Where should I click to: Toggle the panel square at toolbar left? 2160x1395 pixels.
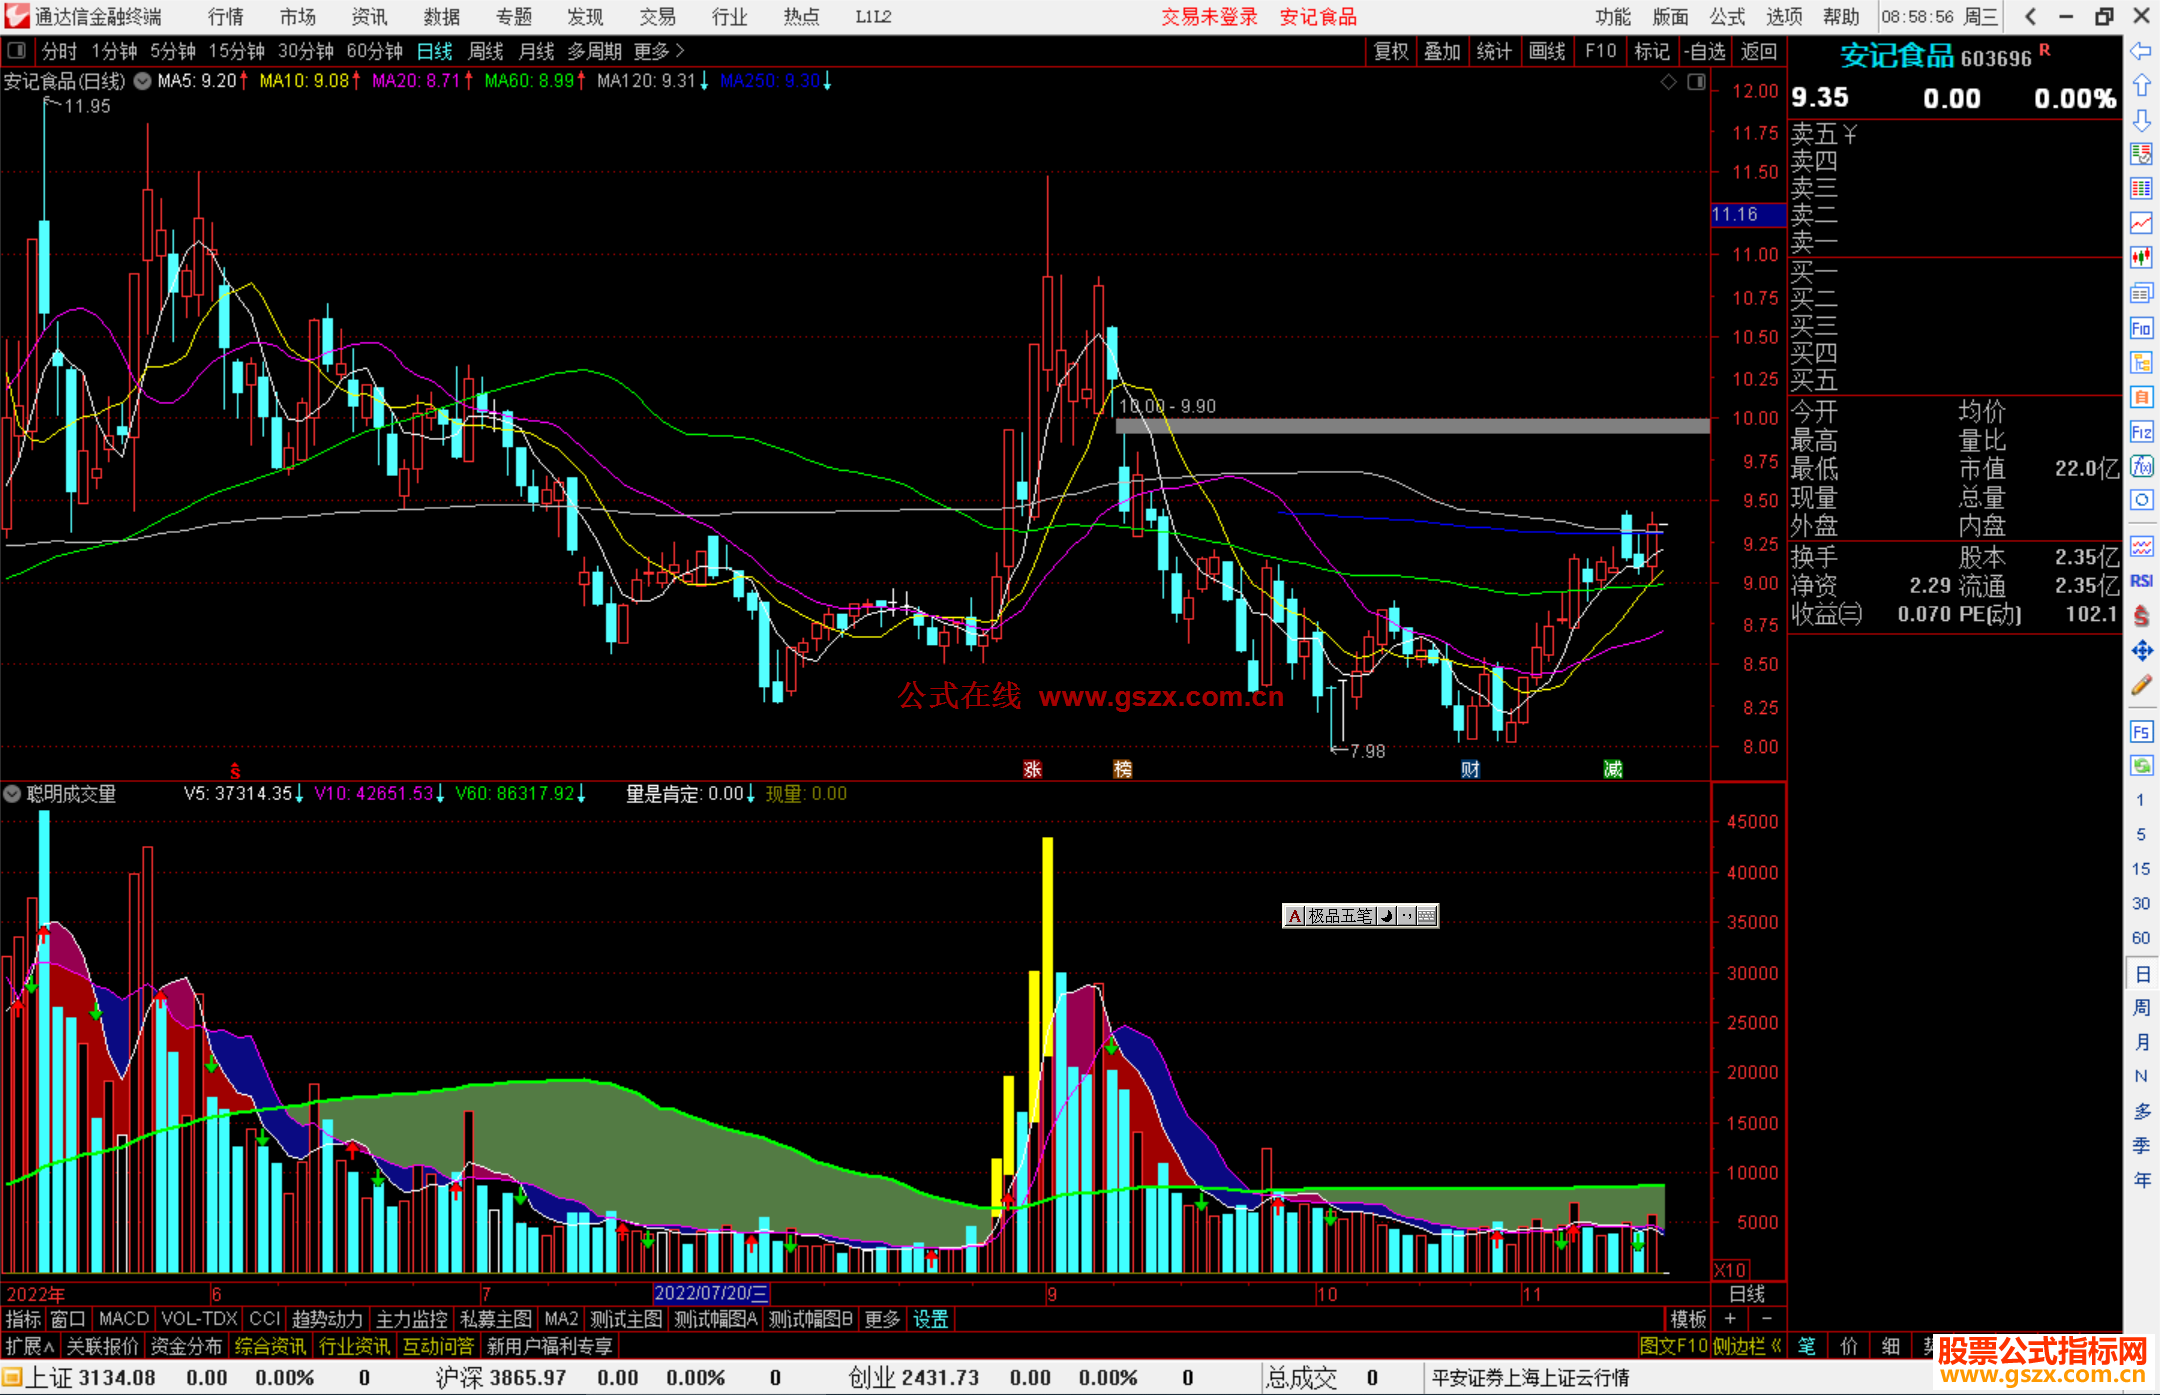(x=16, y=50)
